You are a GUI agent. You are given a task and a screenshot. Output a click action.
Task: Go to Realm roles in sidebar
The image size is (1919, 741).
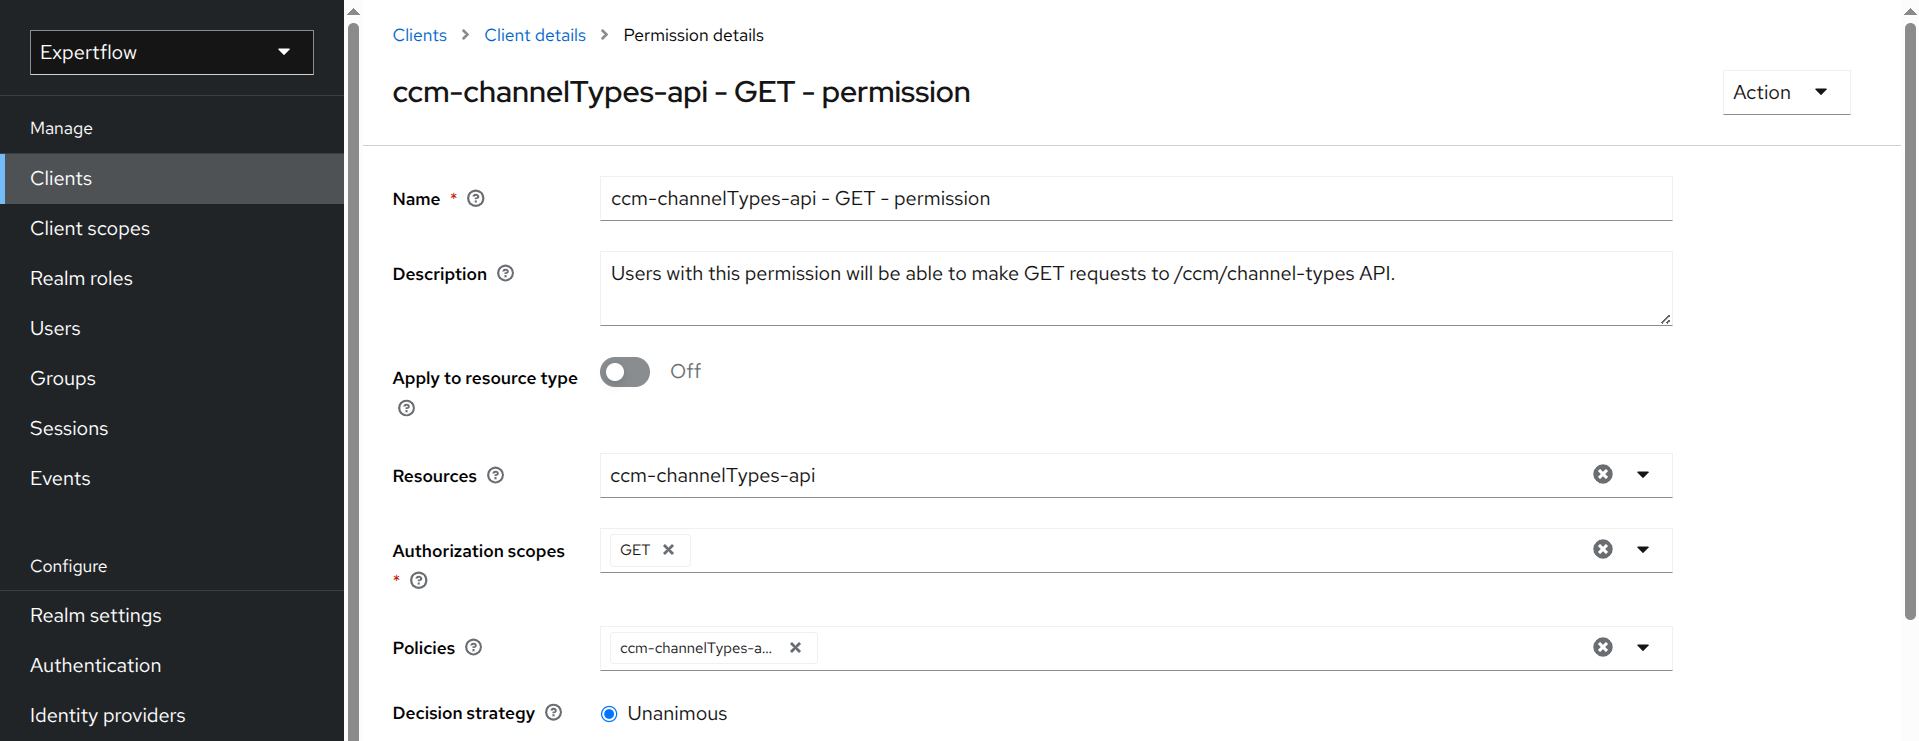(x=81, y=278)
